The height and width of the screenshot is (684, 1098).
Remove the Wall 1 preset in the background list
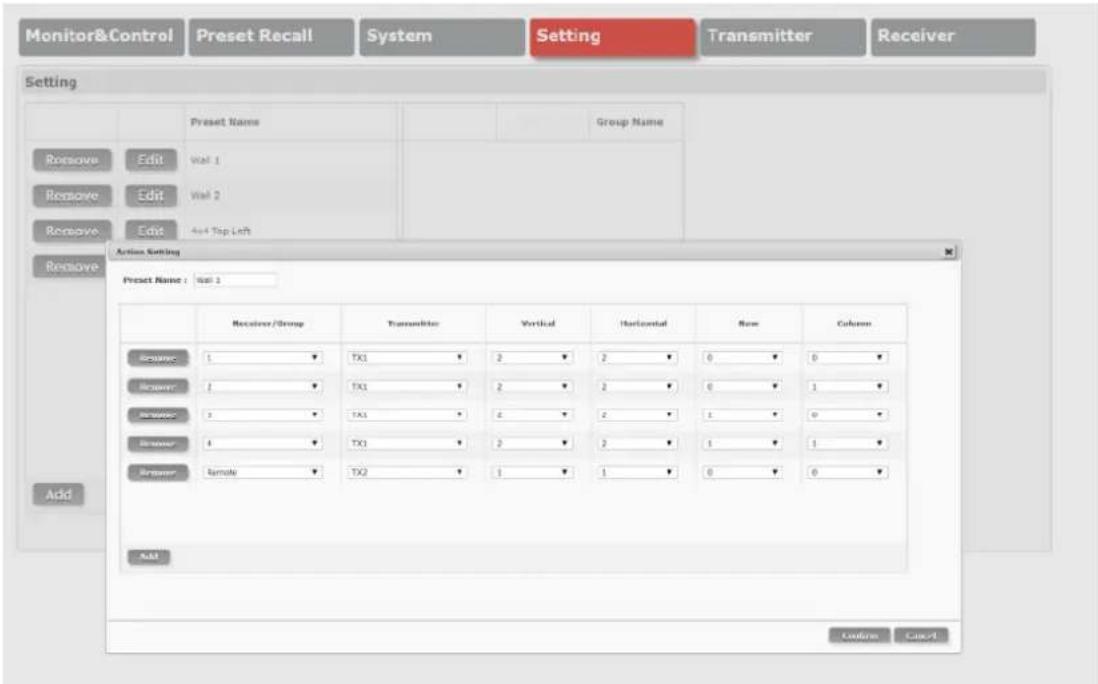(x=71, y=160)
